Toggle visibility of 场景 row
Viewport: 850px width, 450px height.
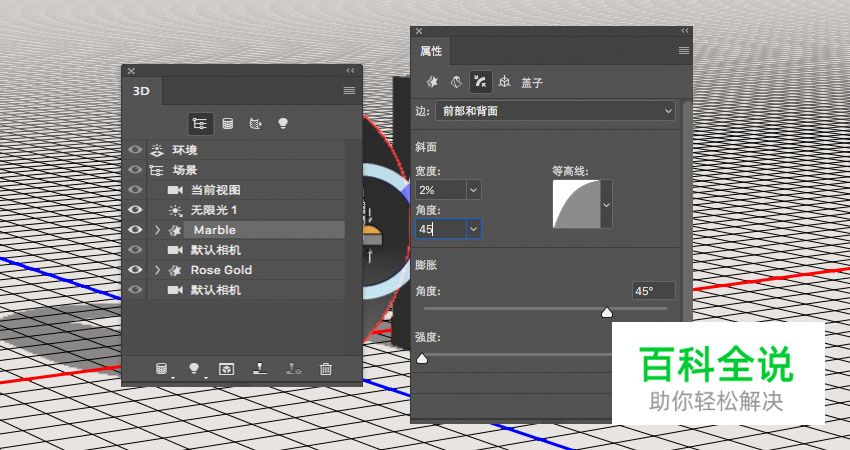coord(135,170)
